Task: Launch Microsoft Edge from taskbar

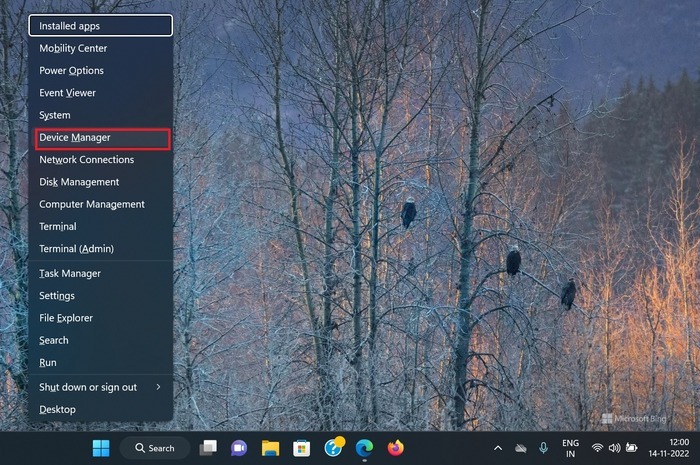Action: tap(364, 448)
